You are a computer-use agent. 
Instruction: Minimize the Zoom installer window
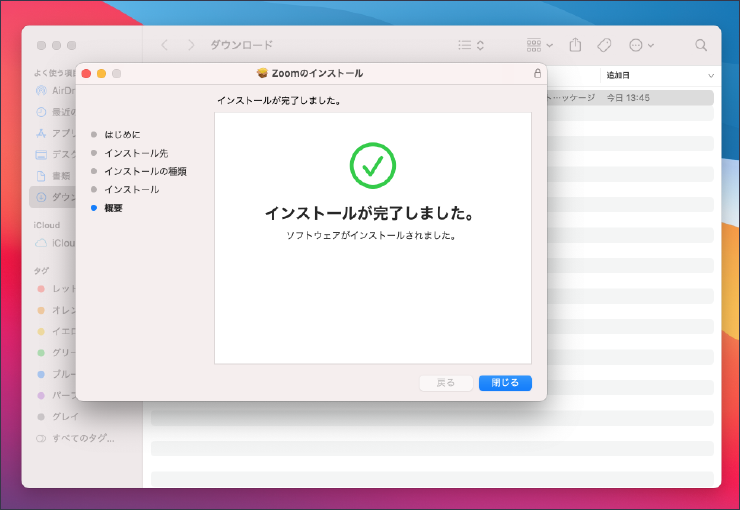(101, 74)
